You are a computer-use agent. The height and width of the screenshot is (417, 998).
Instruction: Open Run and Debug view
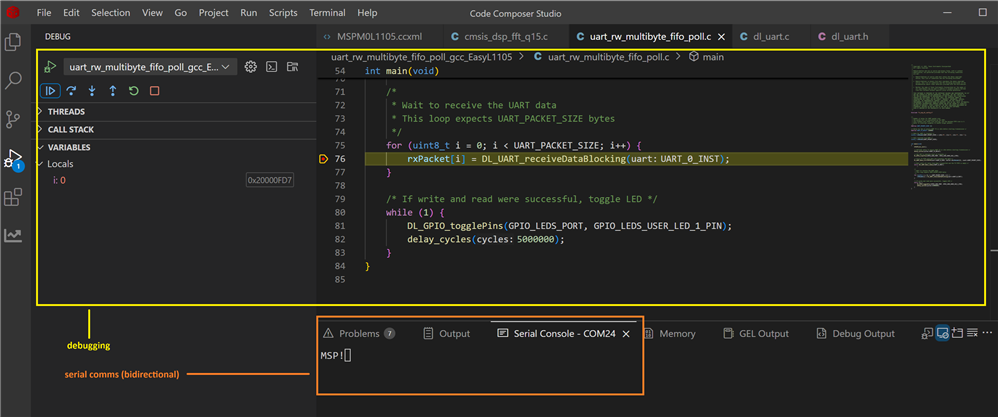[x=13, y=158]
